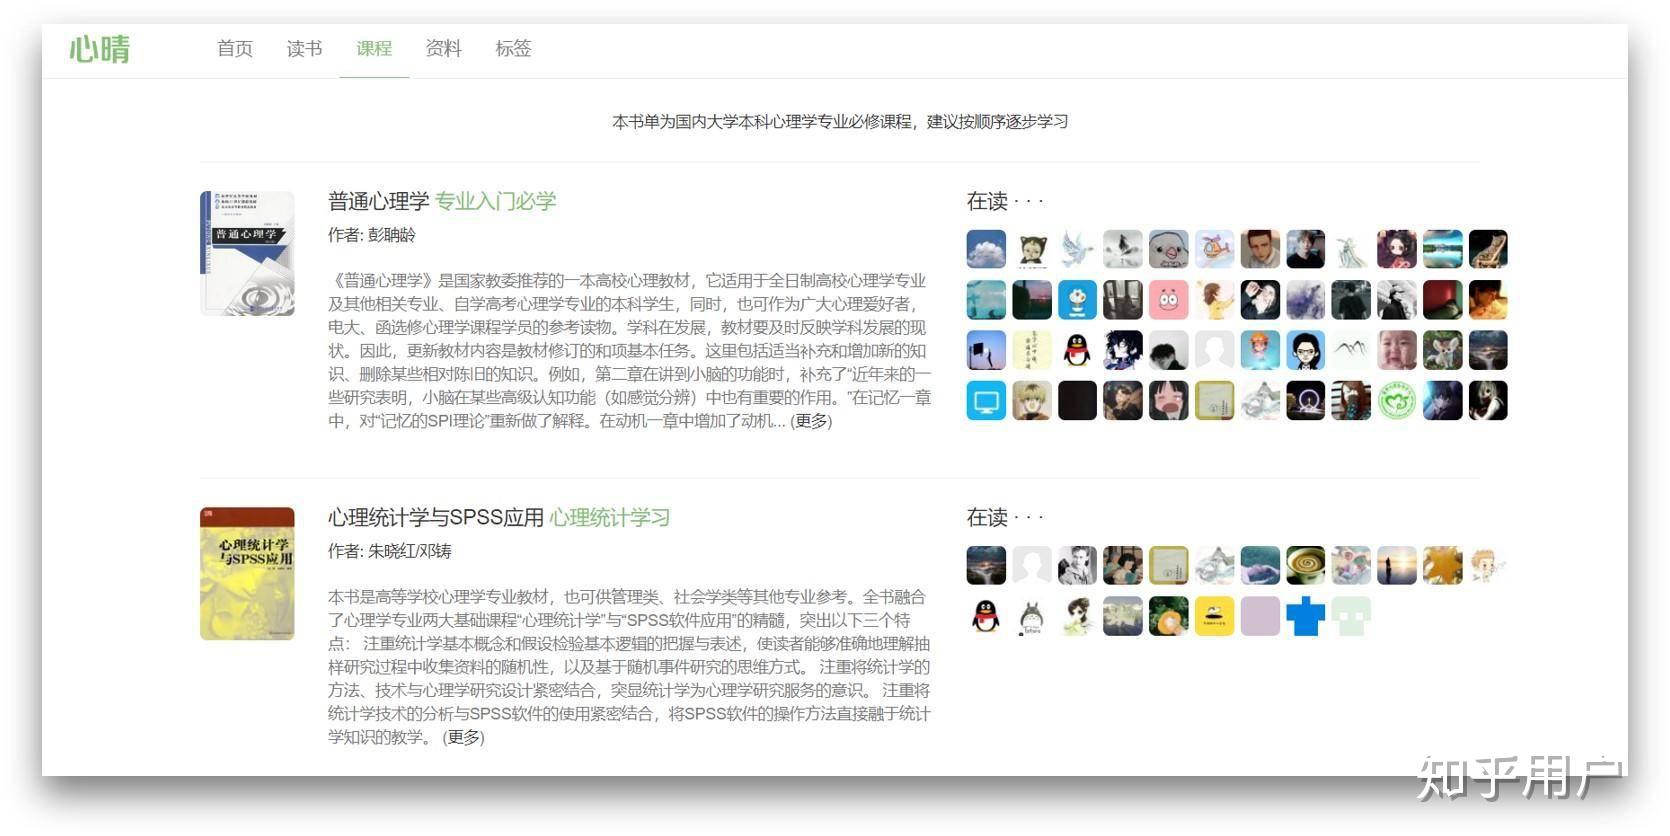The width and height of the screenshot is (1670, 836).
Task: Click the latte coffee cup avatar
Action: (1305, 565)
